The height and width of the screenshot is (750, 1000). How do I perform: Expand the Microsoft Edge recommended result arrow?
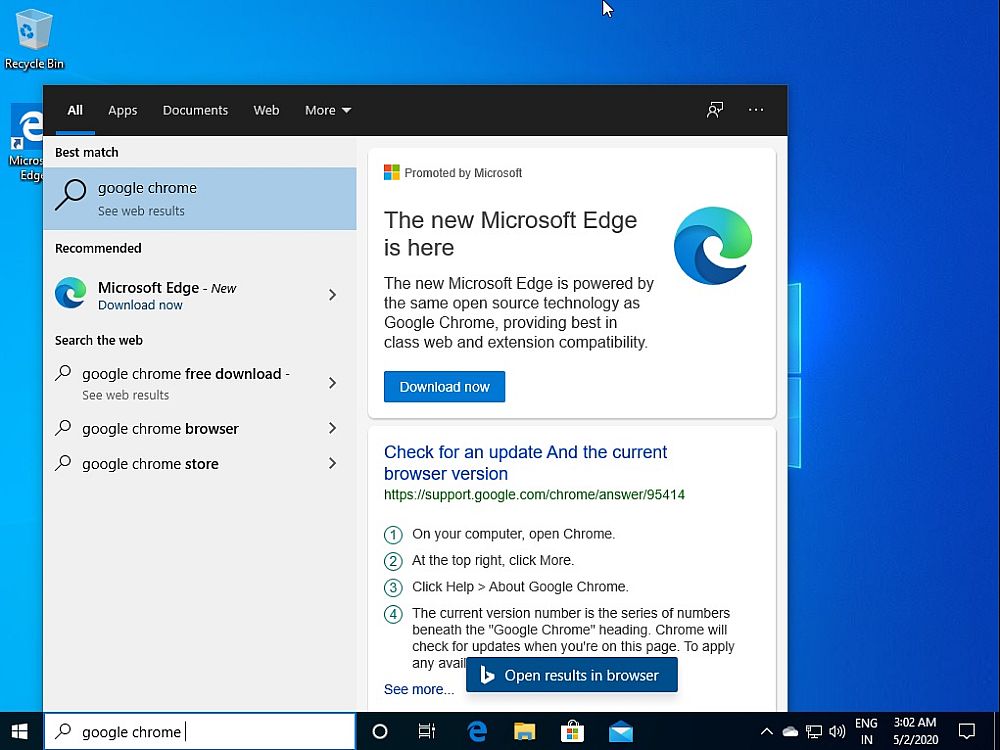(x=333, y=295)
